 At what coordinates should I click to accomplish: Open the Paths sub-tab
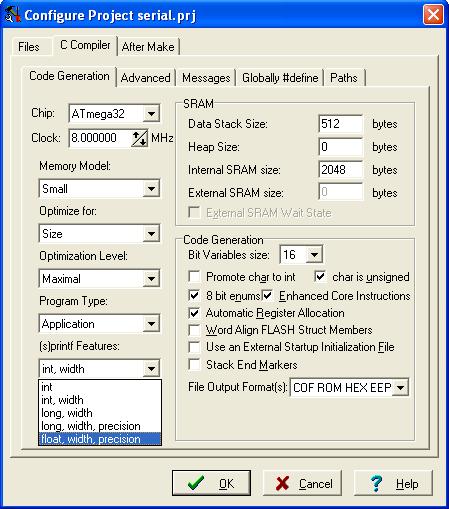(344, 78)
